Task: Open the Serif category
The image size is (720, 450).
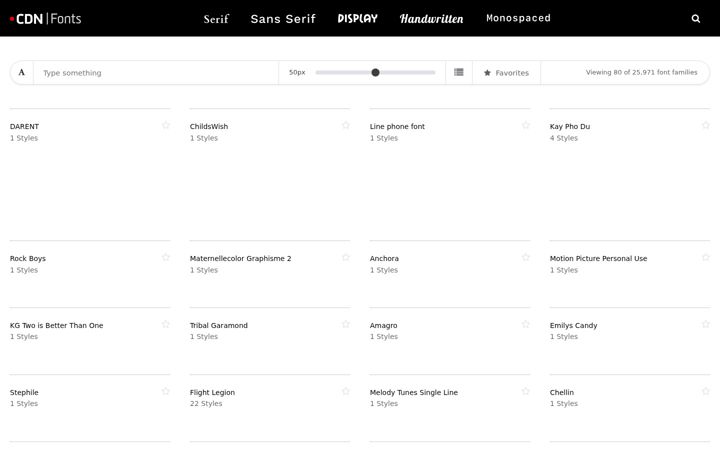Action: click(216, 19)
